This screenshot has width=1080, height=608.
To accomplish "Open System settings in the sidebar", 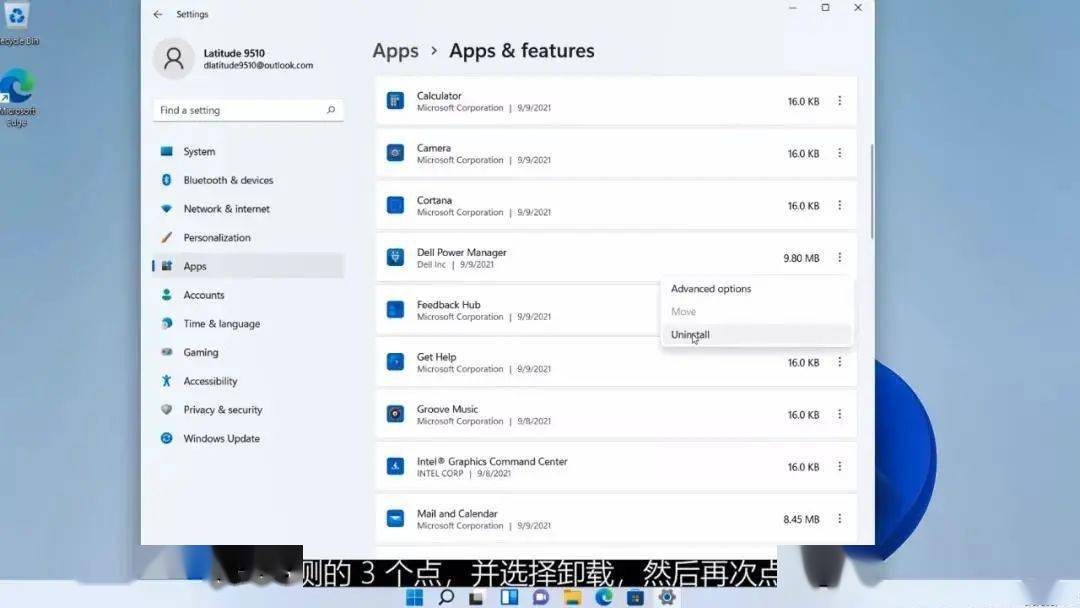I will click(248, 151).
